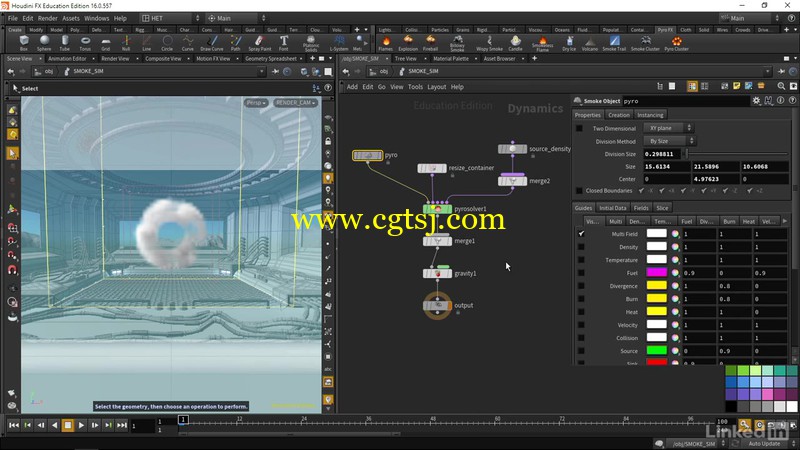Open network editor Tools menu
Viewport: 800px width, 450px height.
(415, 87)
